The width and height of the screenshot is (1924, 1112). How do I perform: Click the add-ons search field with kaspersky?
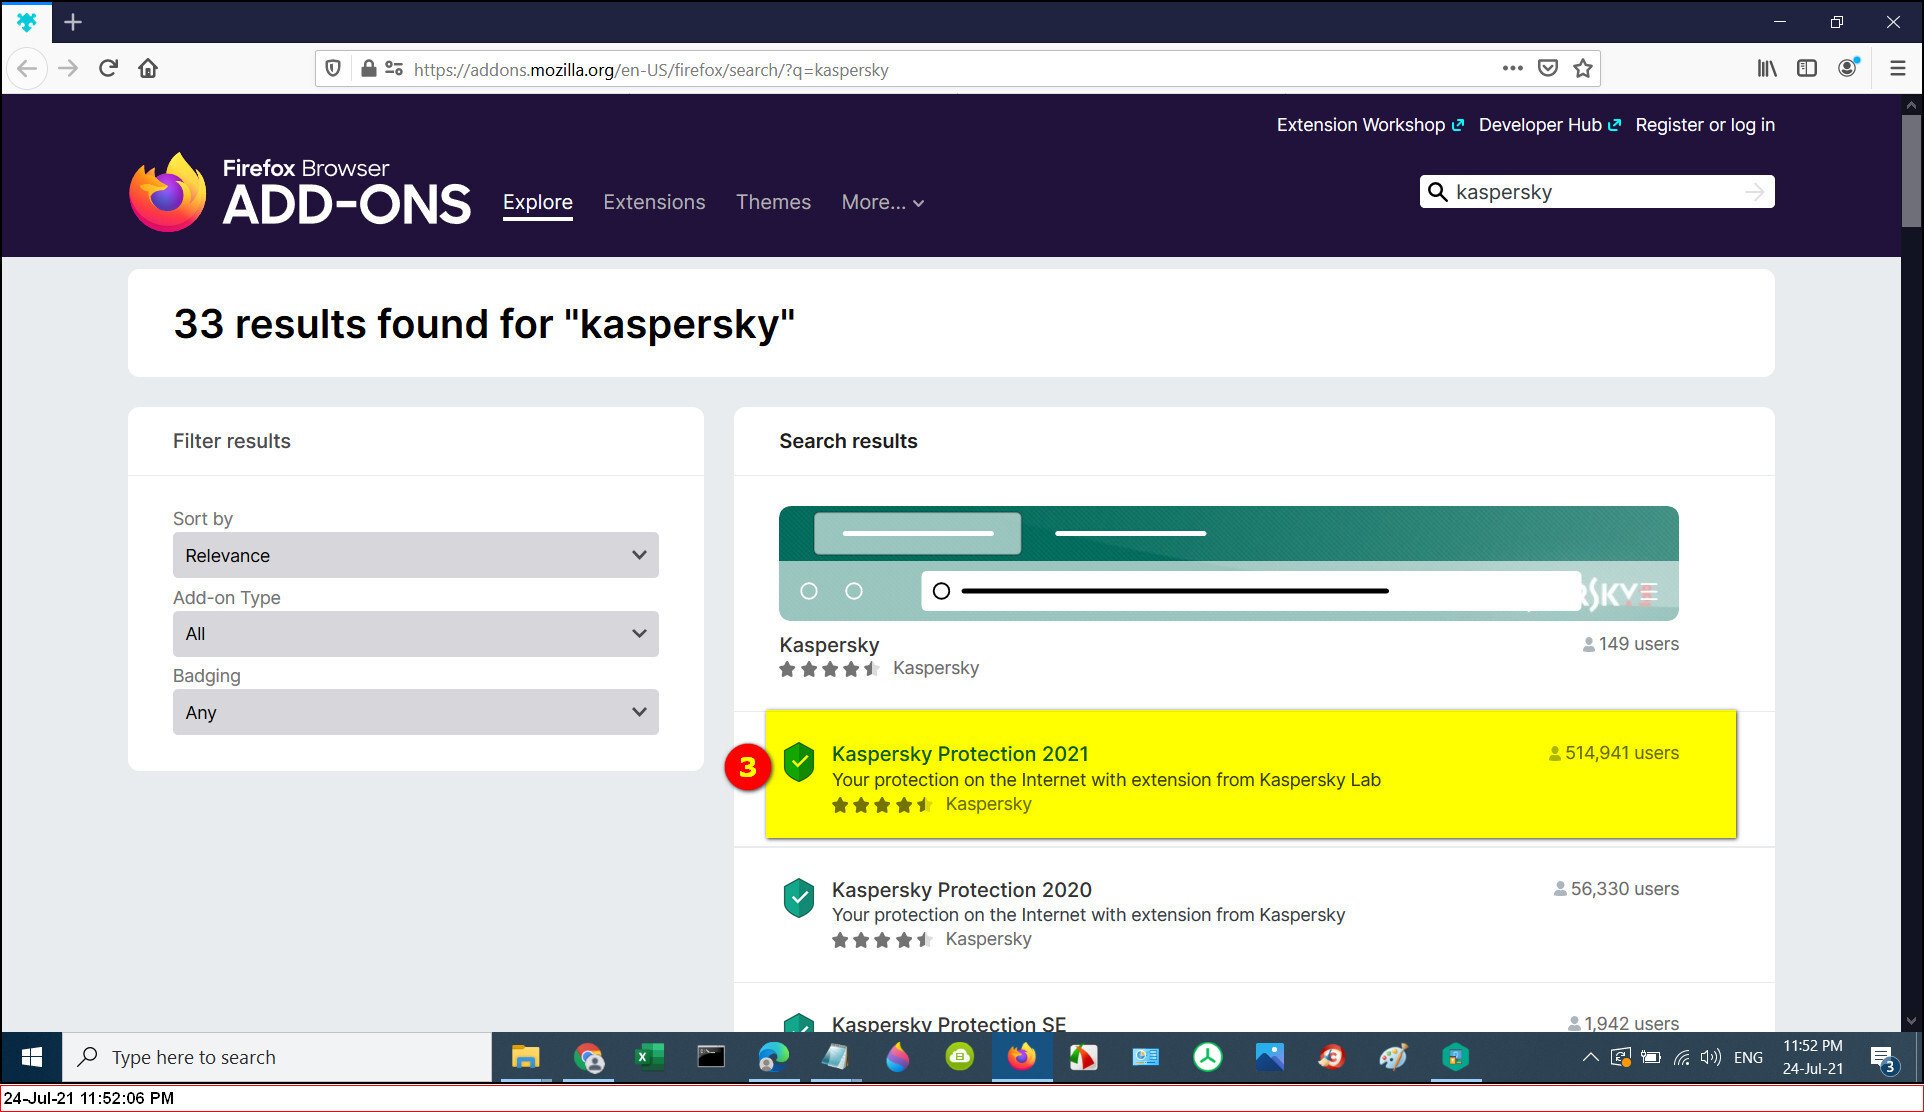pyautogui.click(x=1596, y=192)
